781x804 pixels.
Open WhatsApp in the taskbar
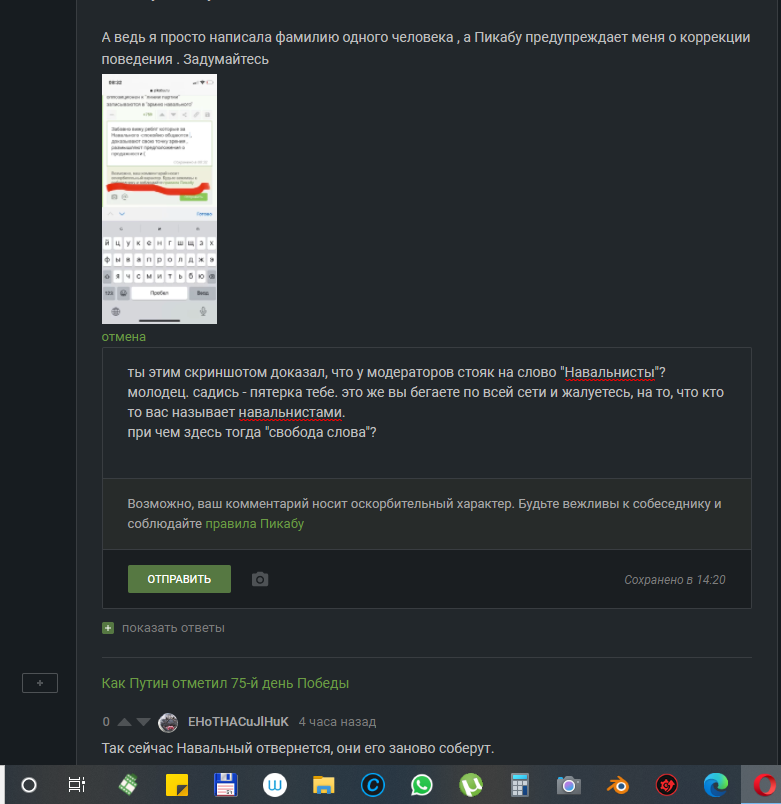click(422, 785)
